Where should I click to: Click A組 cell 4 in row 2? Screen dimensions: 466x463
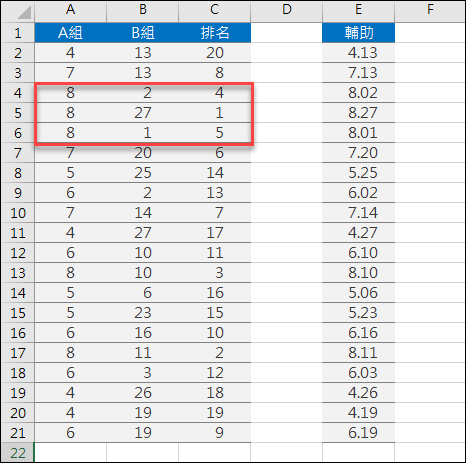coord(70,53)
